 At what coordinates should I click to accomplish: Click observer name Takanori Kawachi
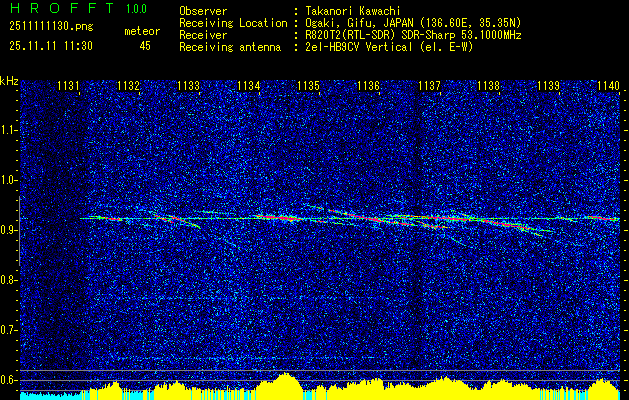point(351,12)
